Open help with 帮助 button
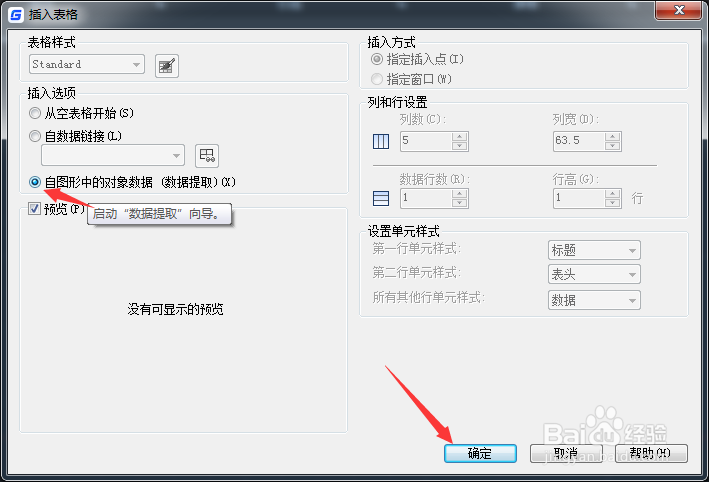709x482 pixels. (x=651, y=453)
